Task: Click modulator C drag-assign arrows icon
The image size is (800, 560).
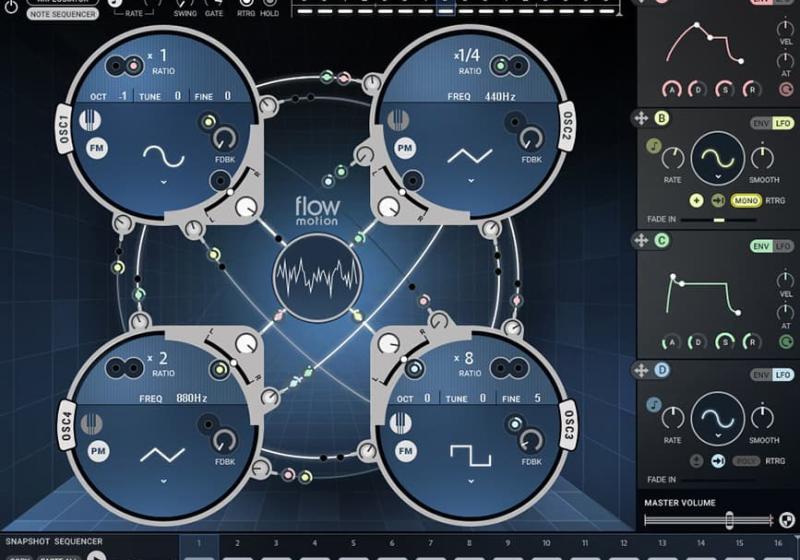Action: 641,240
